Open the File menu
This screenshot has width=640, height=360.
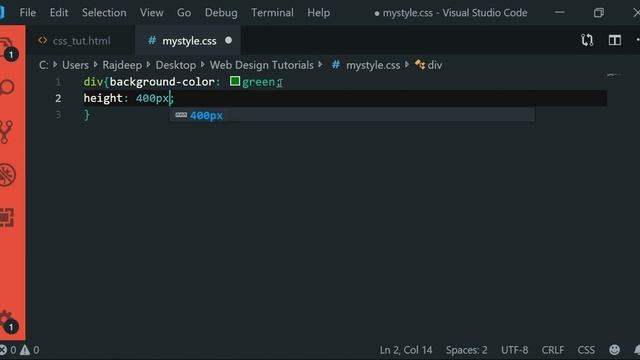click(28, 13)
